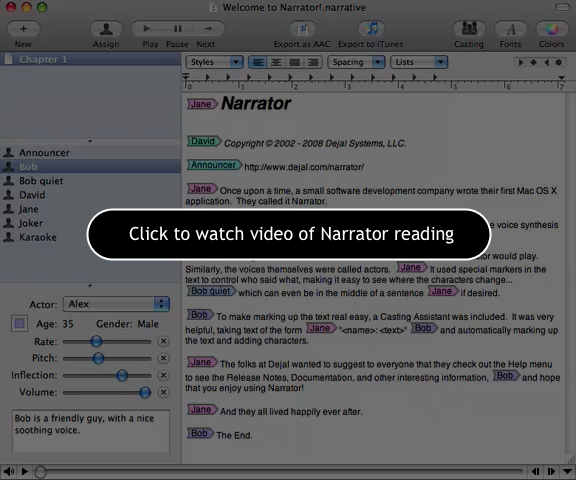Click the left tab stop icon in ruler bar
The image size is (576, 480).
(521, 62)
